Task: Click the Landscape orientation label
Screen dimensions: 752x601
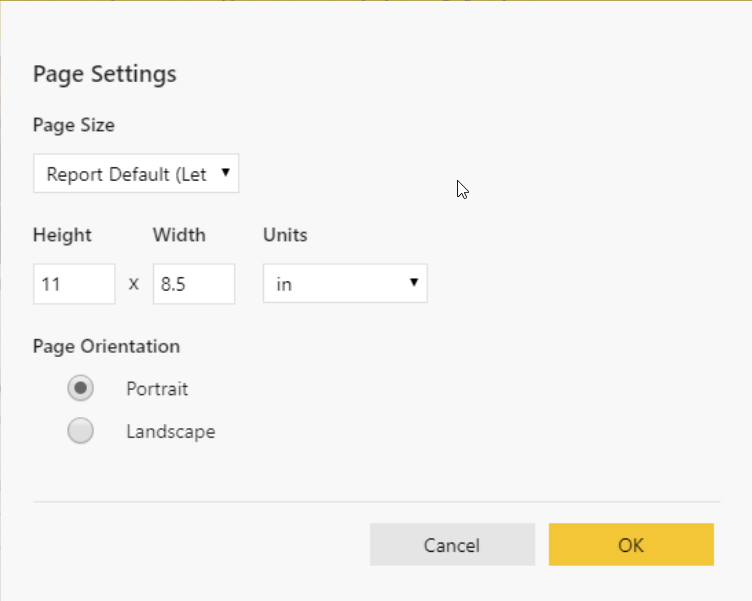Action: coord(171,432)
